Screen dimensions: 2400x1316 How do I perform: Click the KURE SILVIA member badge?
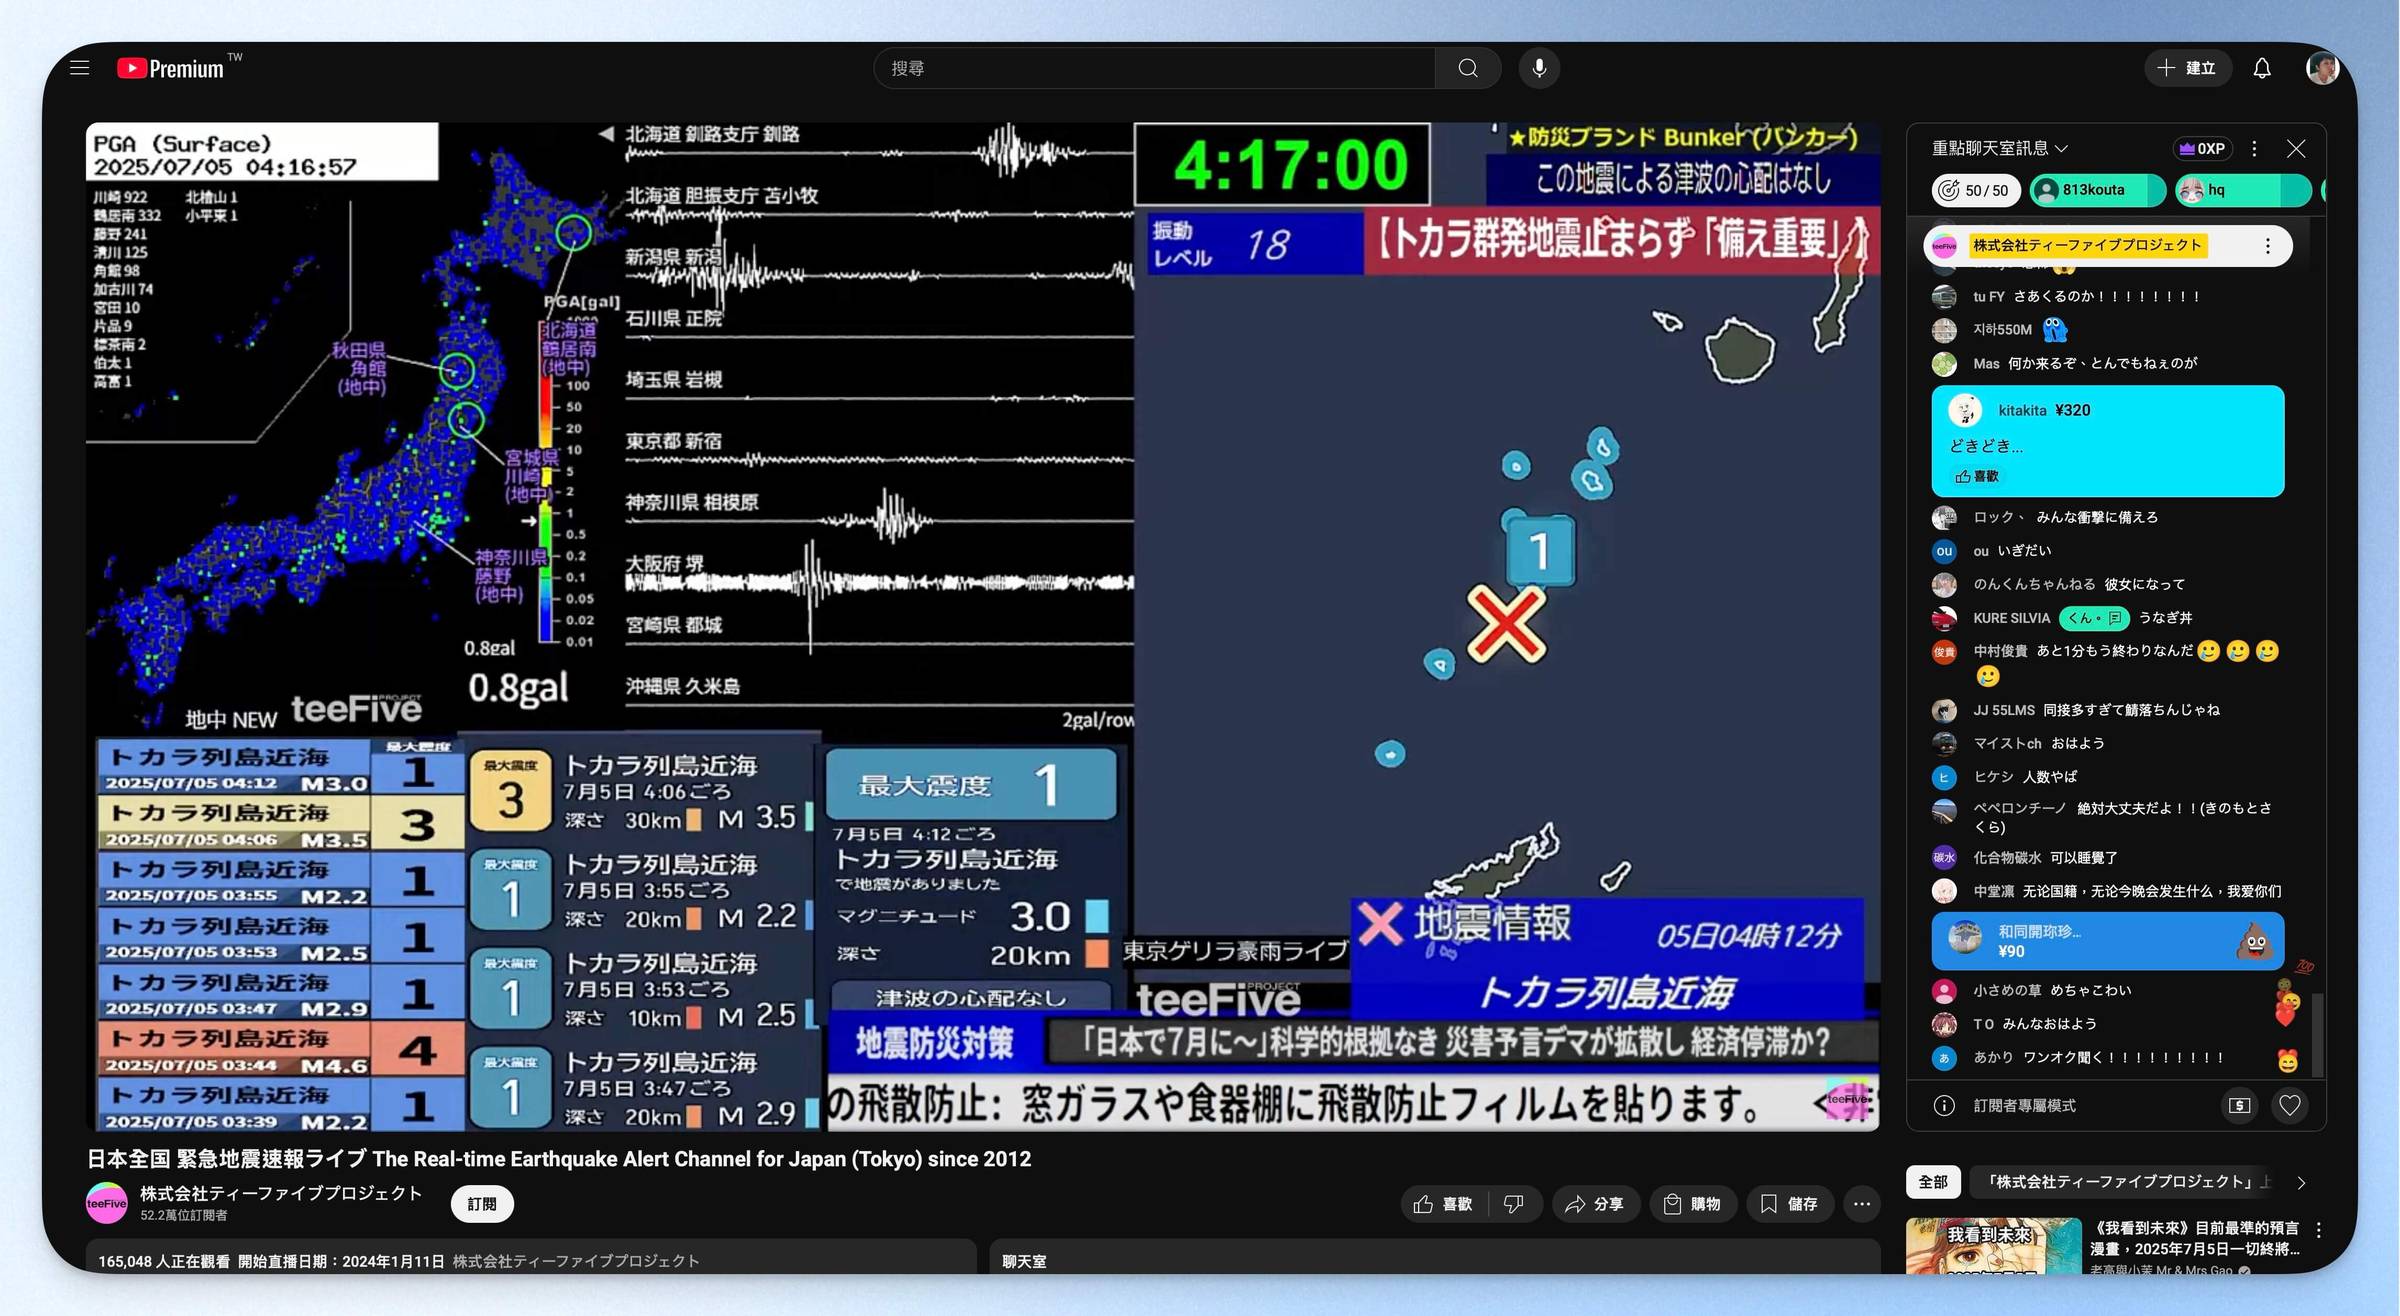pyautogui.click(x=2093, y=618)
